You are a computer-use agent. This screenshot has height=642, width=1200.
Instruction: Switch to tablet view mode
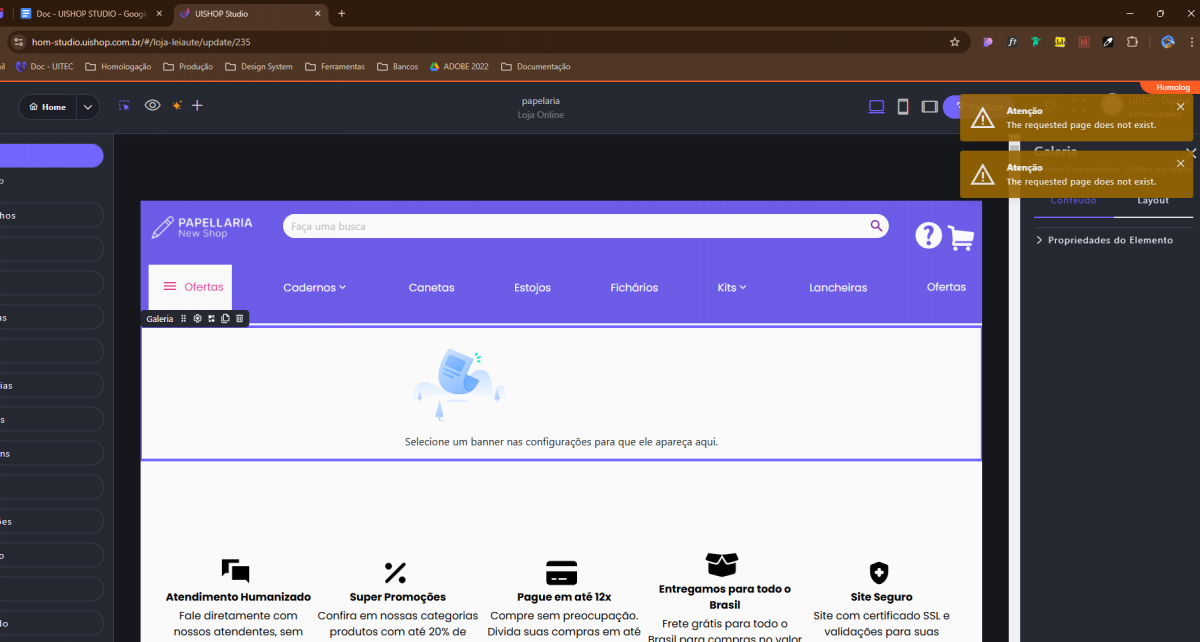tap(929, 107)
